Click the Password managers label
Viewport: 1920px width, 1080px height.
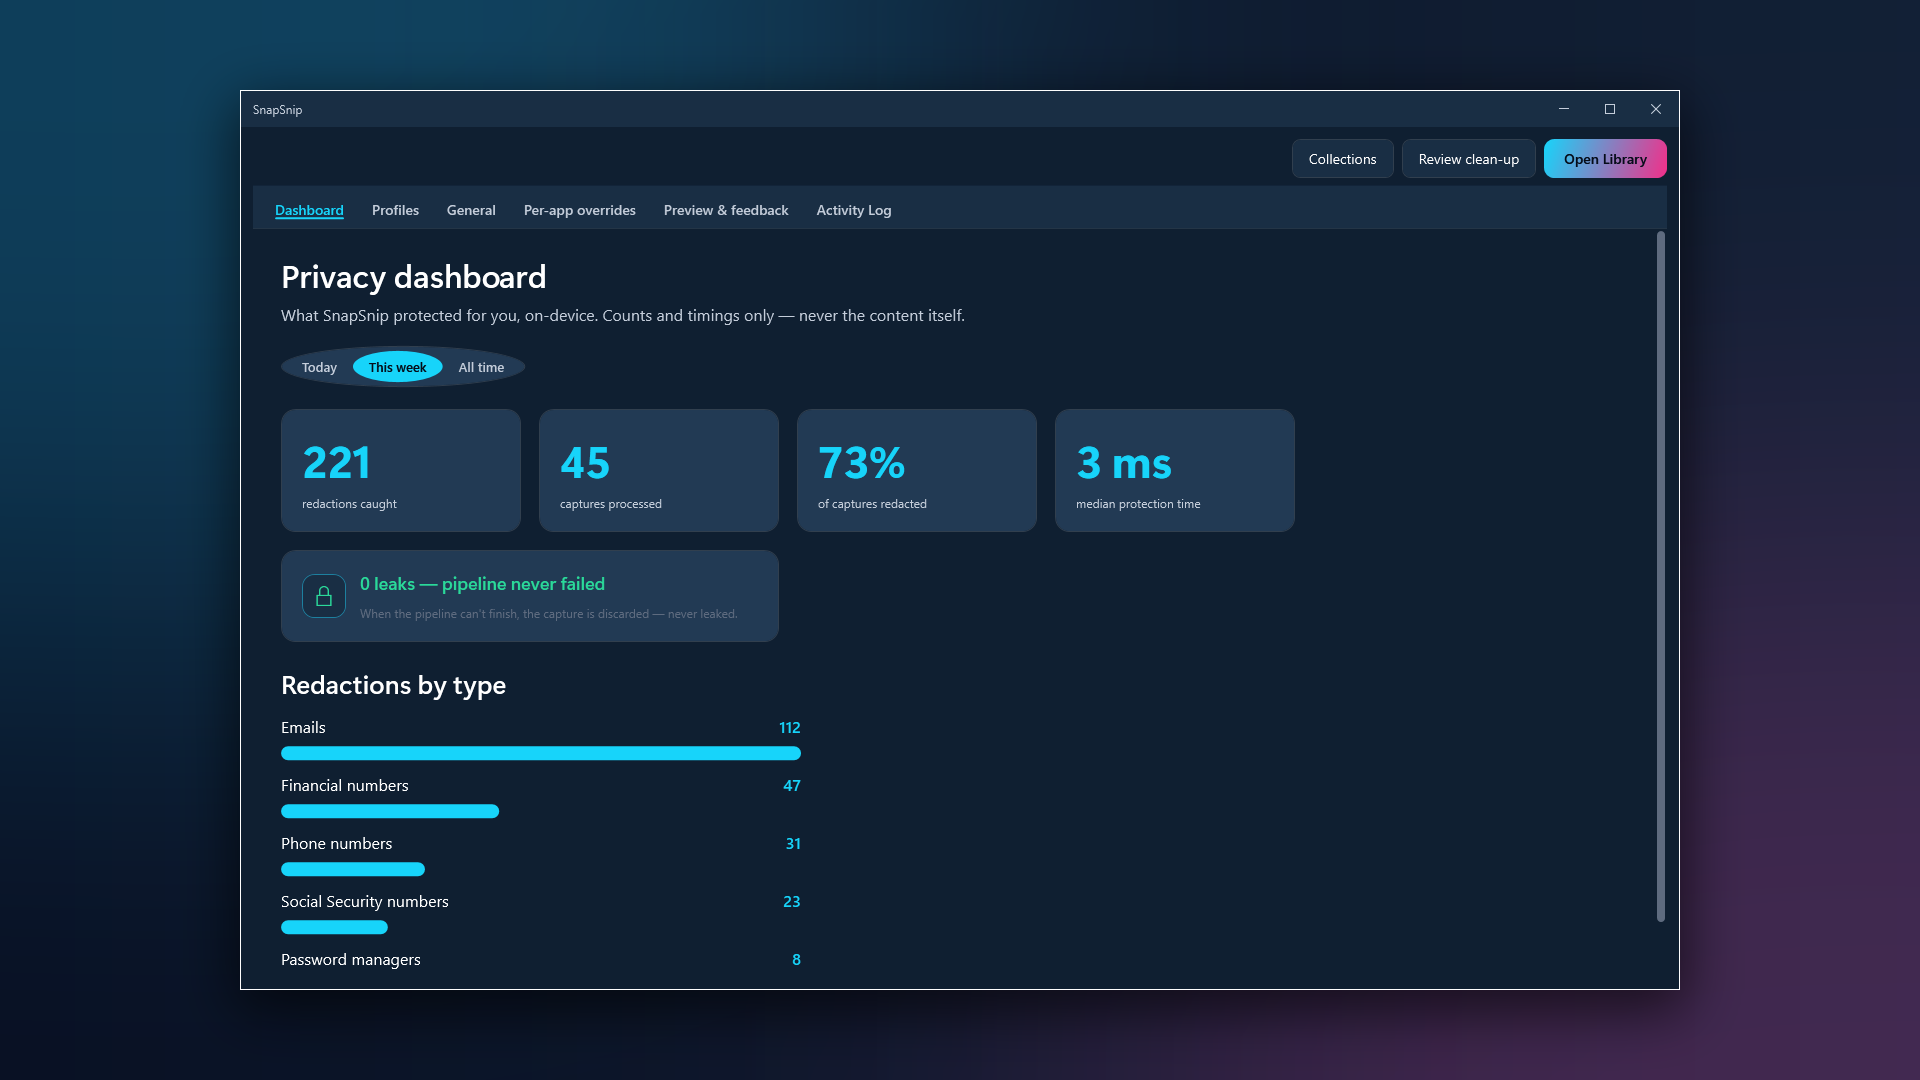coord(351,960)
